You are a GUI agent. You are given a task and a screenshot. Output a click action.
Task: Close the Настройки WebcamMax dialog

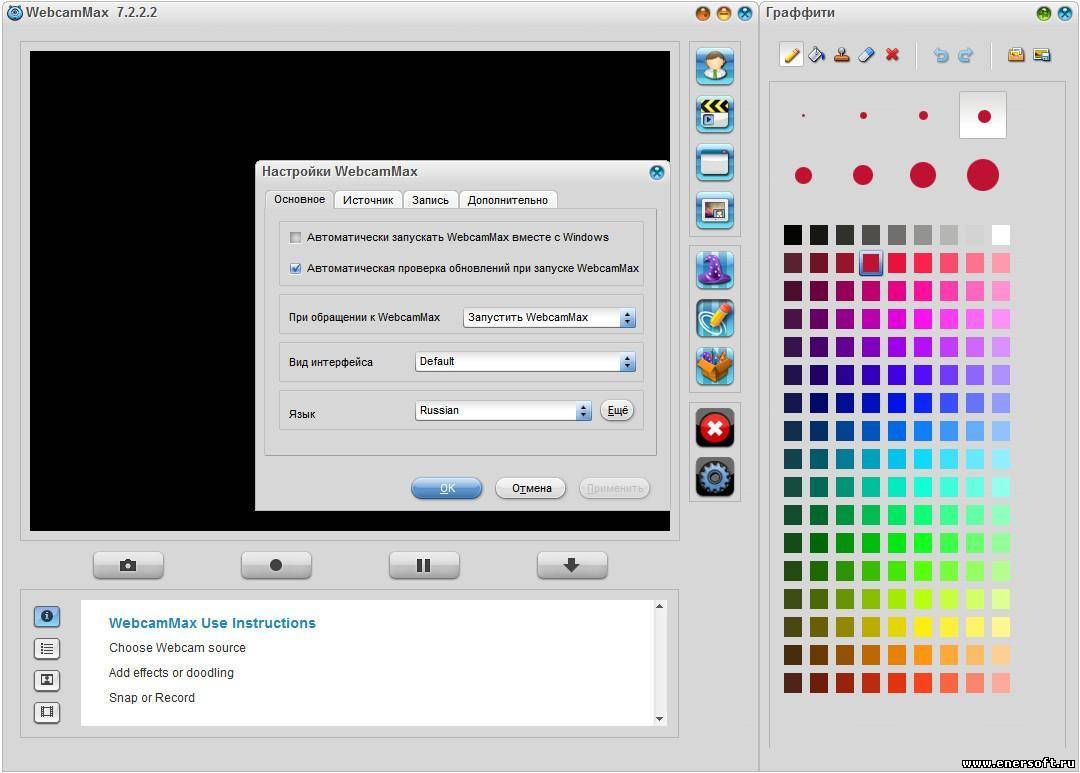pos(657,172)
